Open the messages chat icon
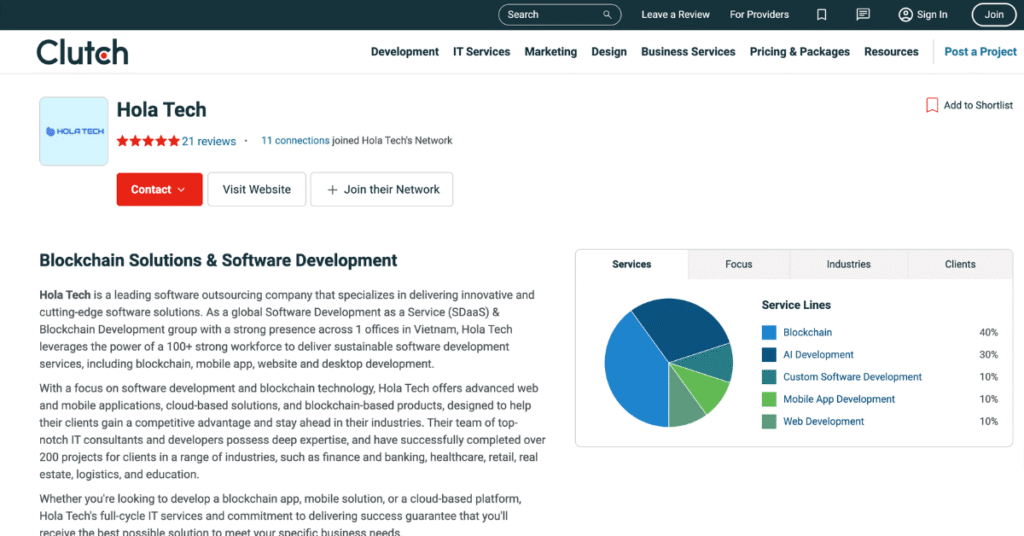1024x536 pixels. pos(863,15)
